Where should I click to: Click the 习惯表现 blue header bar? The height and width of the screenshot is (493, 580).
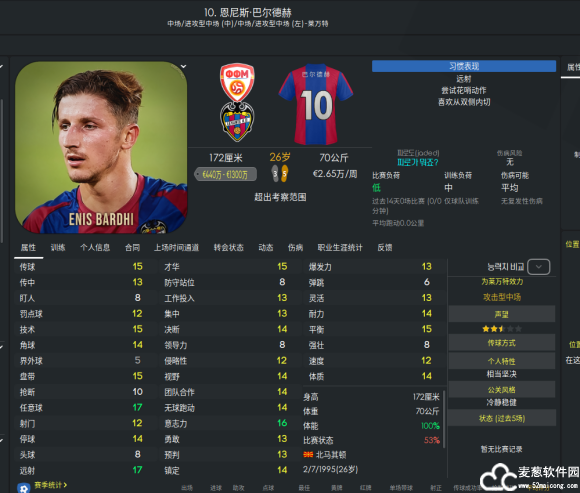point(464,66)
